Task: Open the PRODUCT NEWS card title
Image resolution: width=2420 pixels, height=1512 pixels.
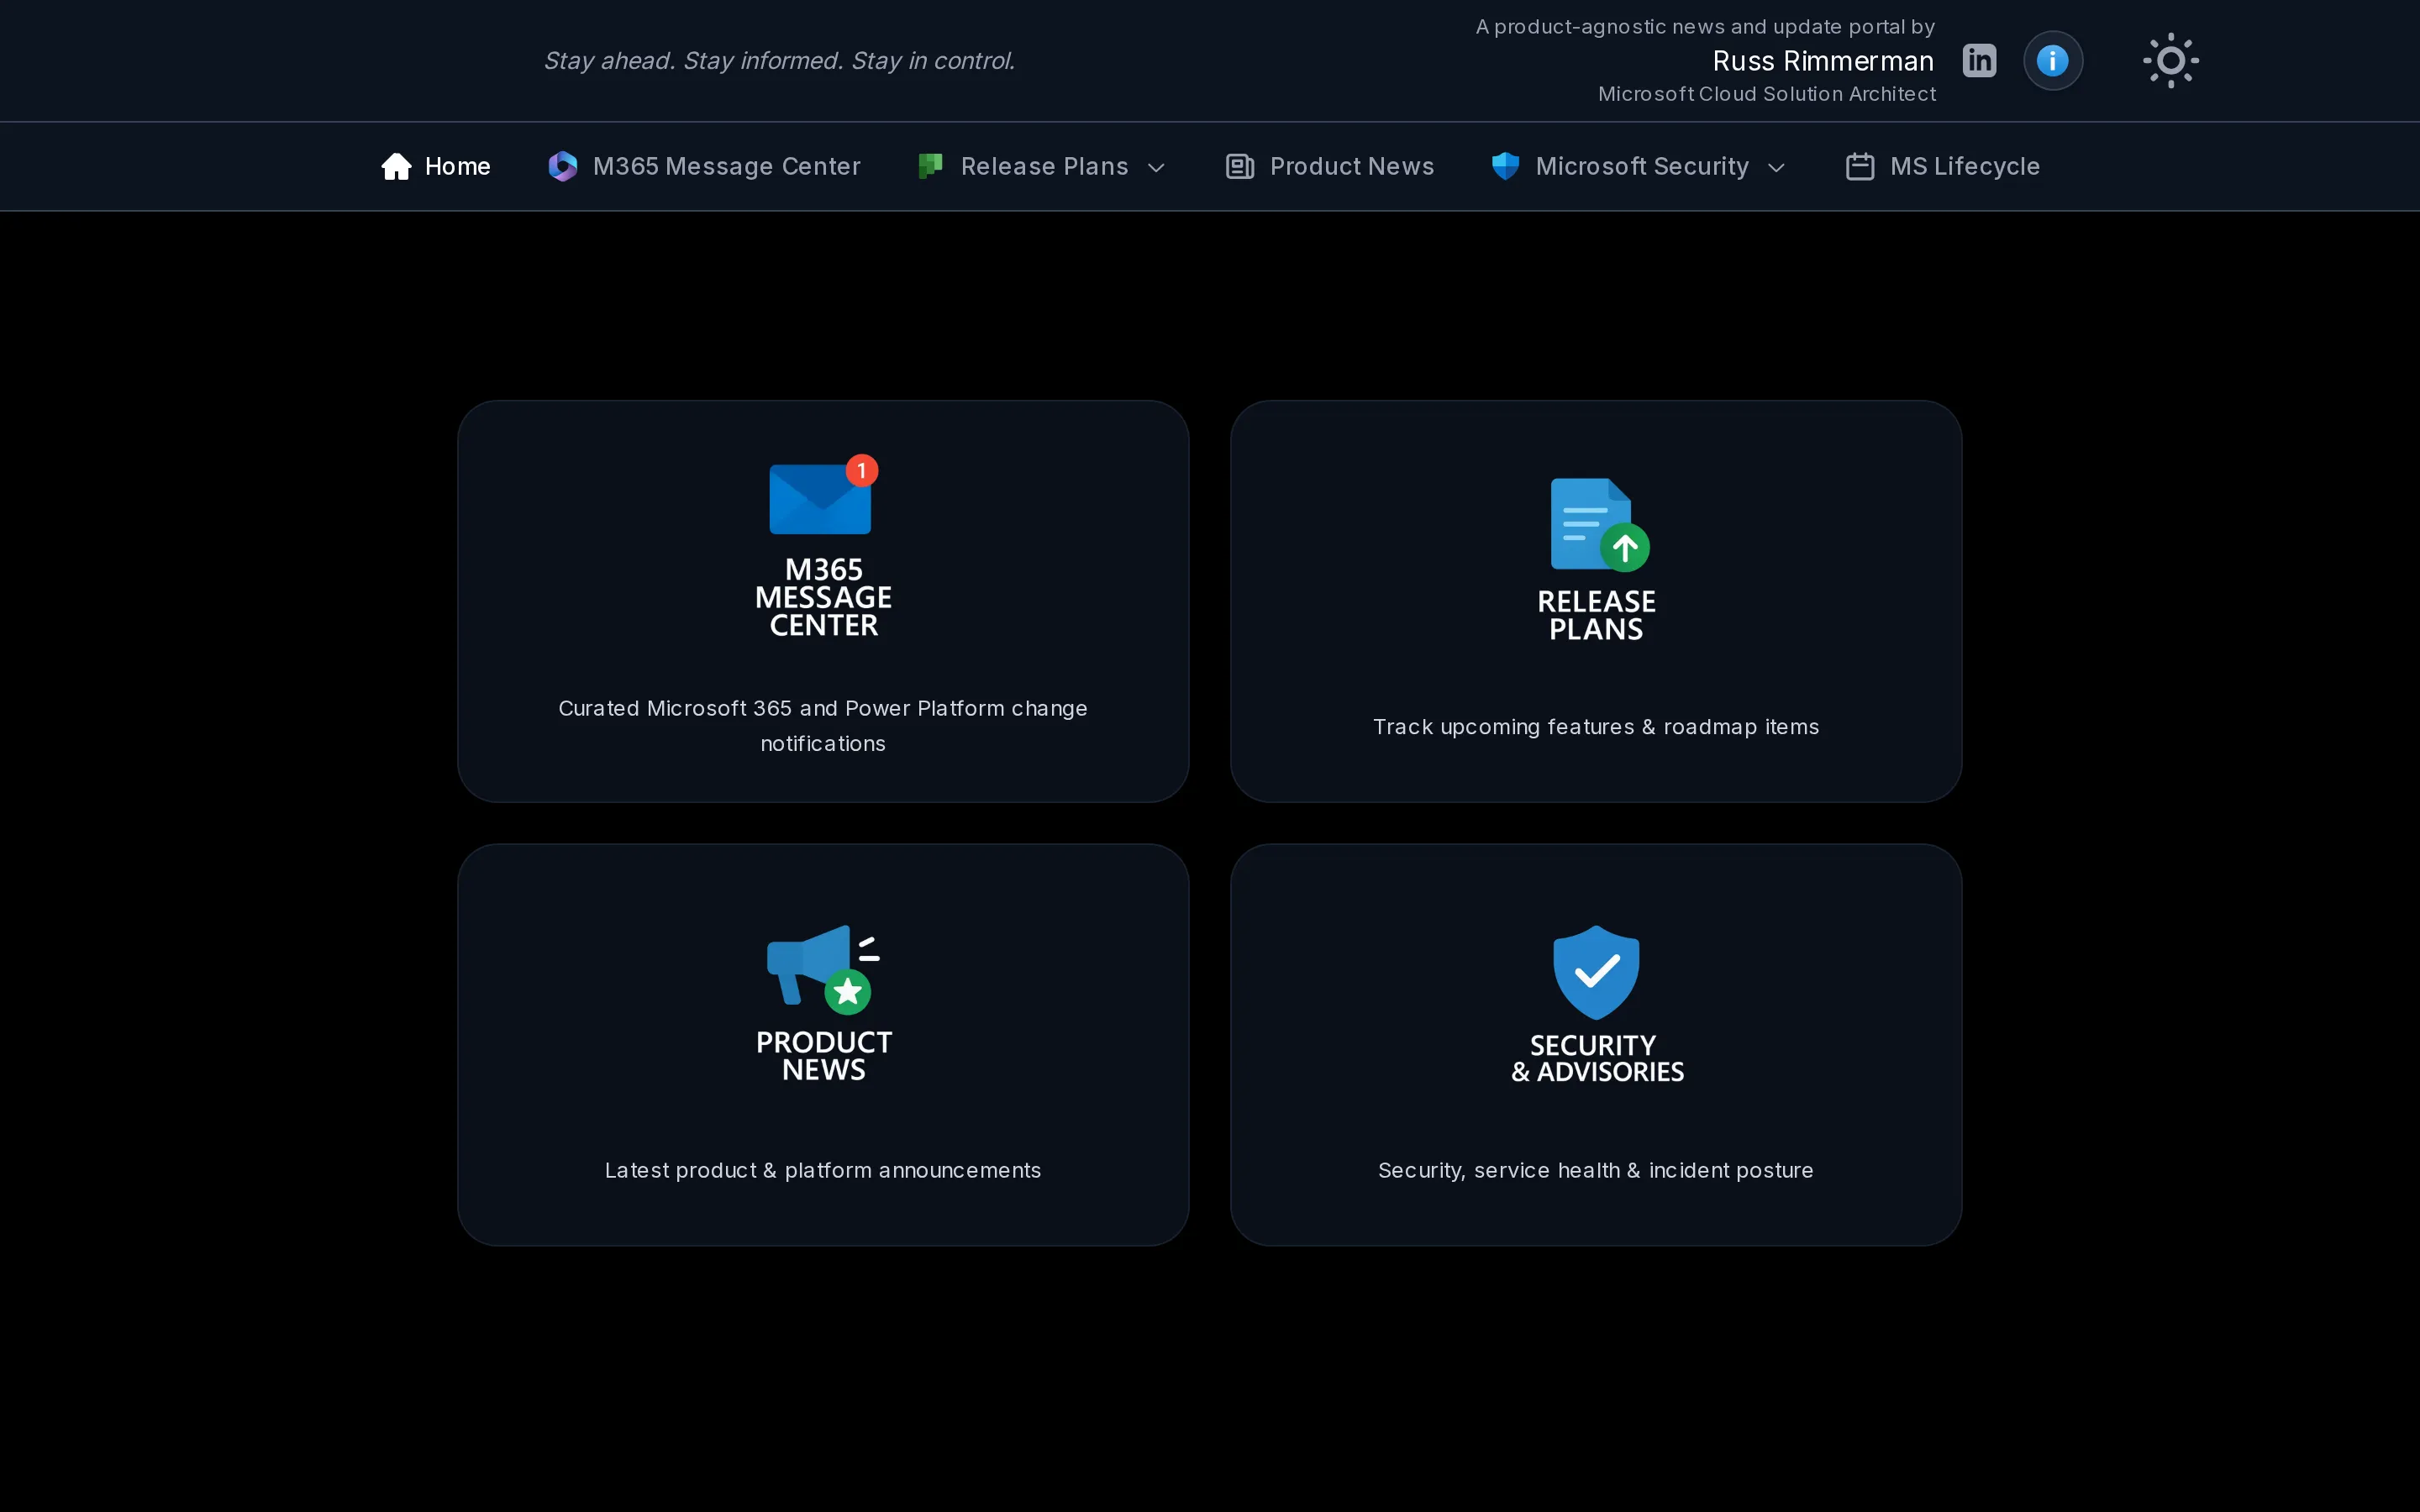Action: click(823, 1056)
